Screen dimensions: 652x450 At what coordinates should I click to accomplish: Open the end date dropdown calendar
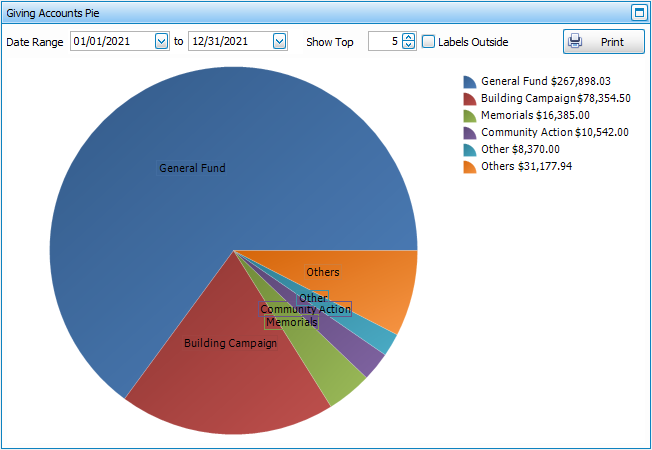click(x=279, y=42)
